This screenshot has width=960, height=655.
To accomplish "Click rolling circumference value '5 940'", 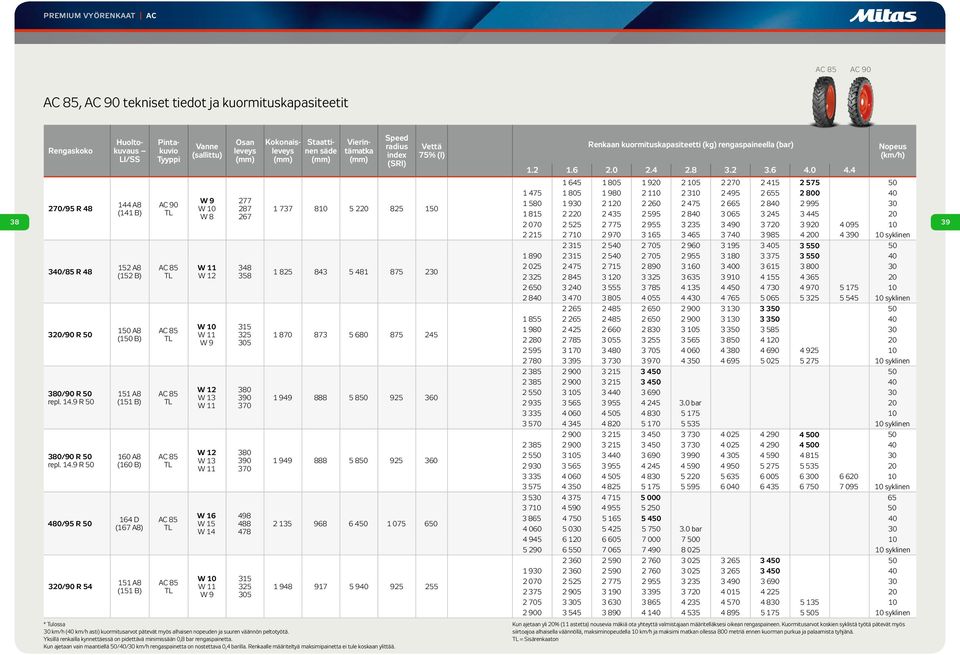I will coord(359,586).
